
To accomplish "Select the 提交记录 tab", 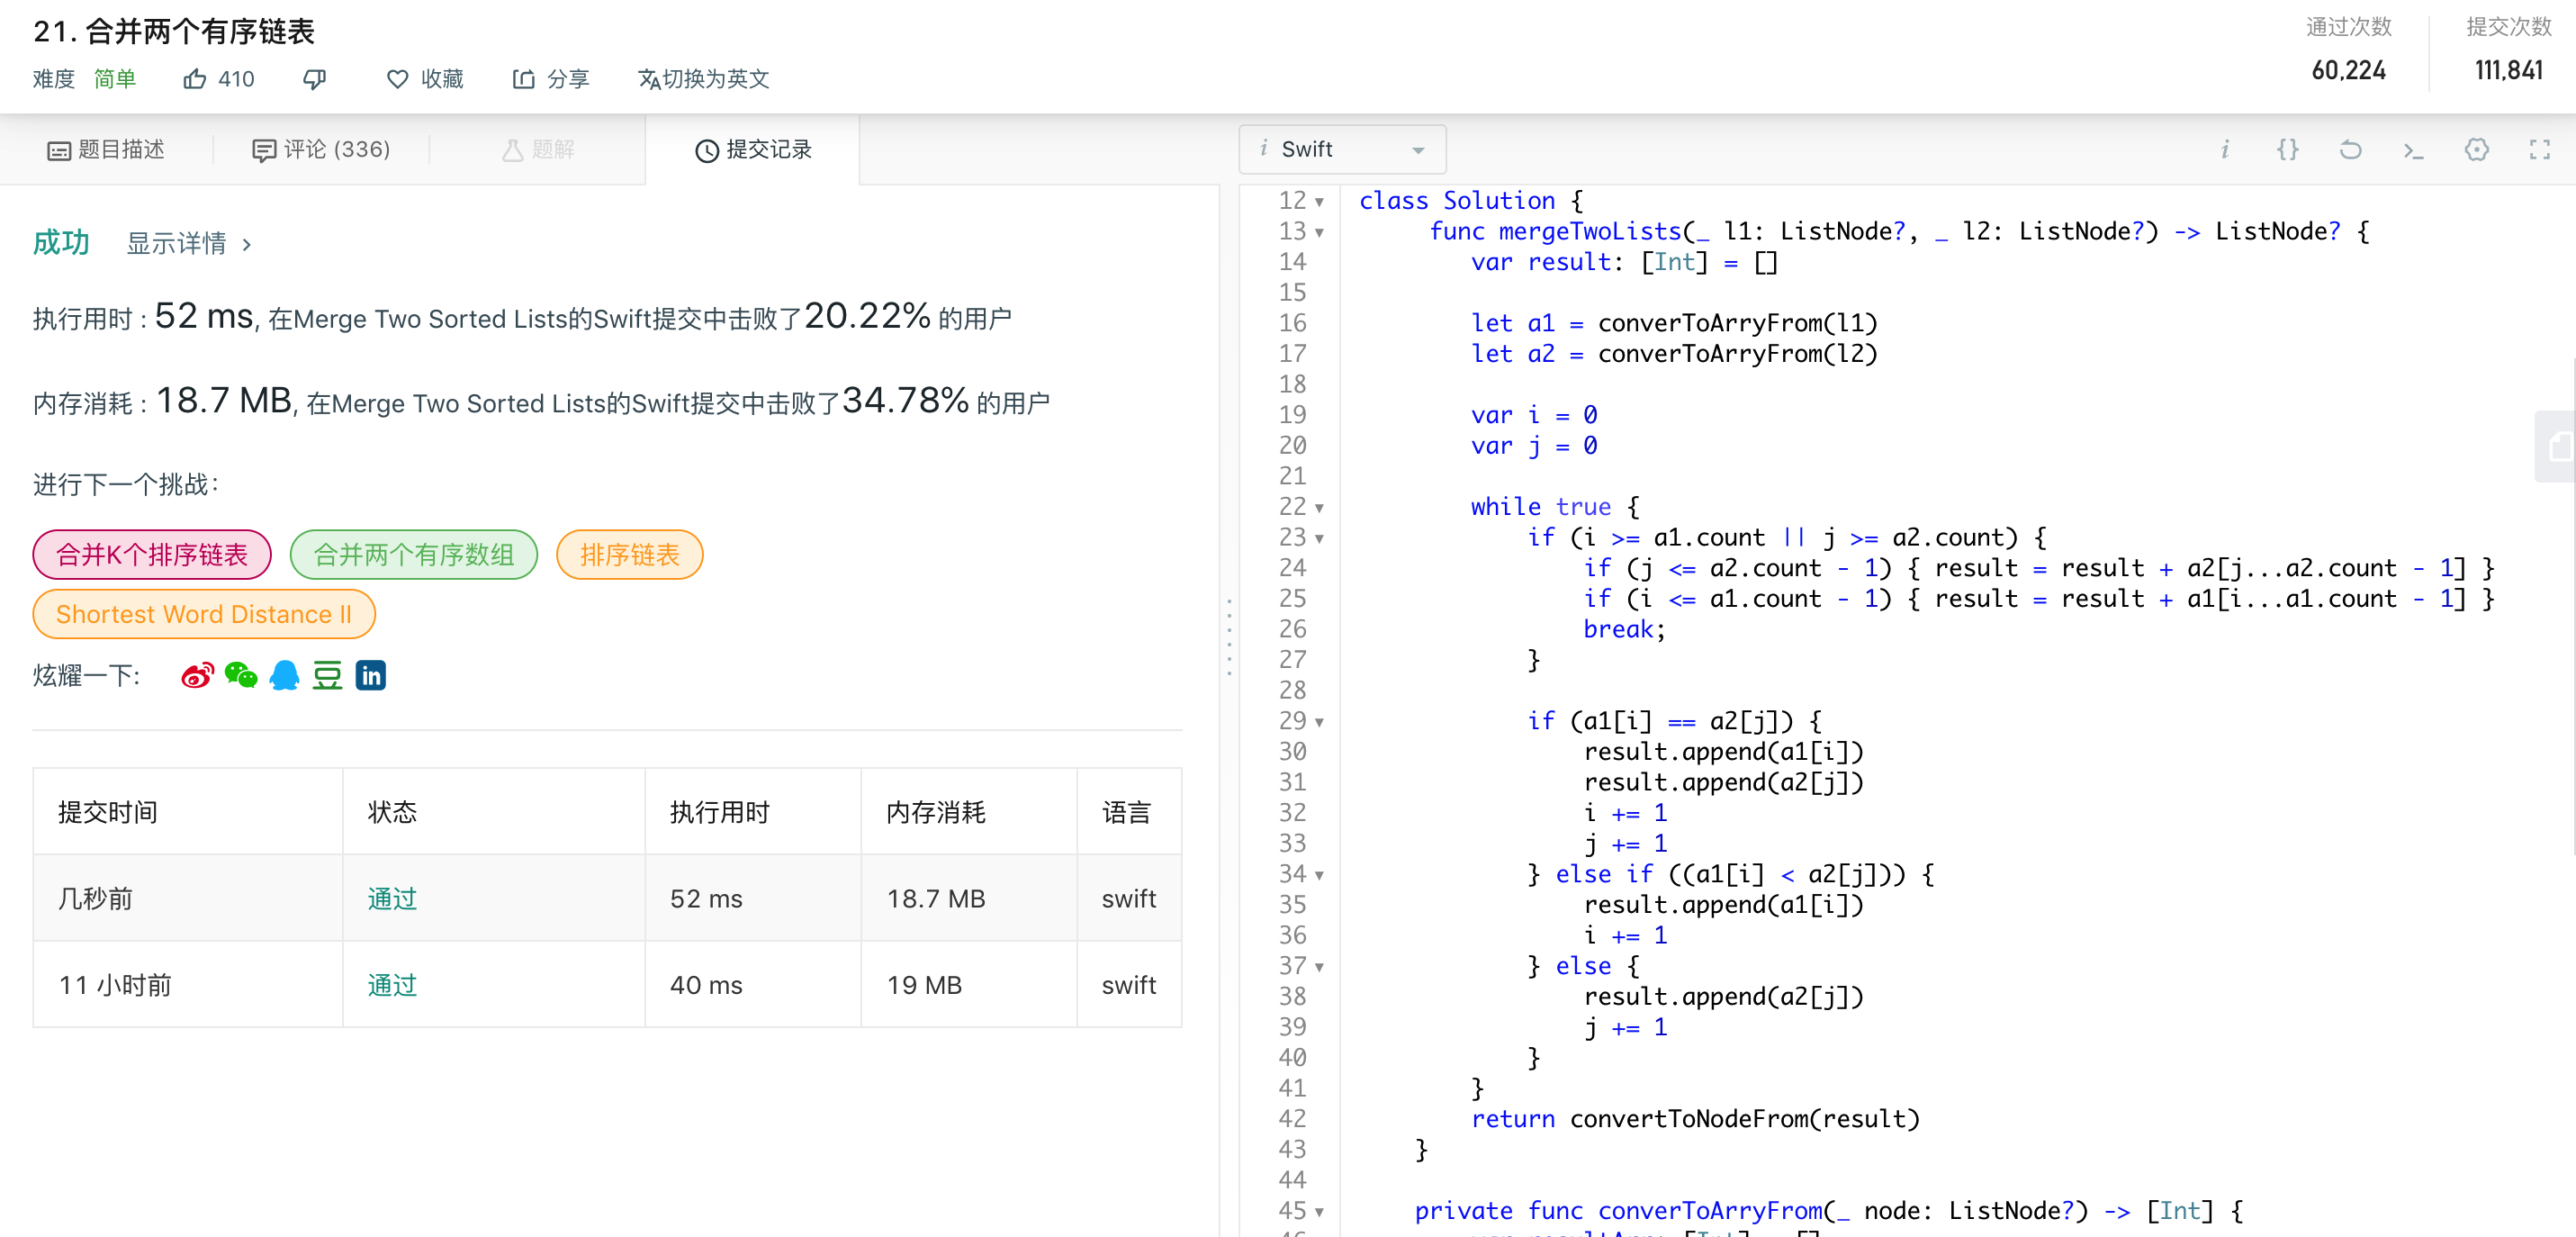I will pos(753,150).
